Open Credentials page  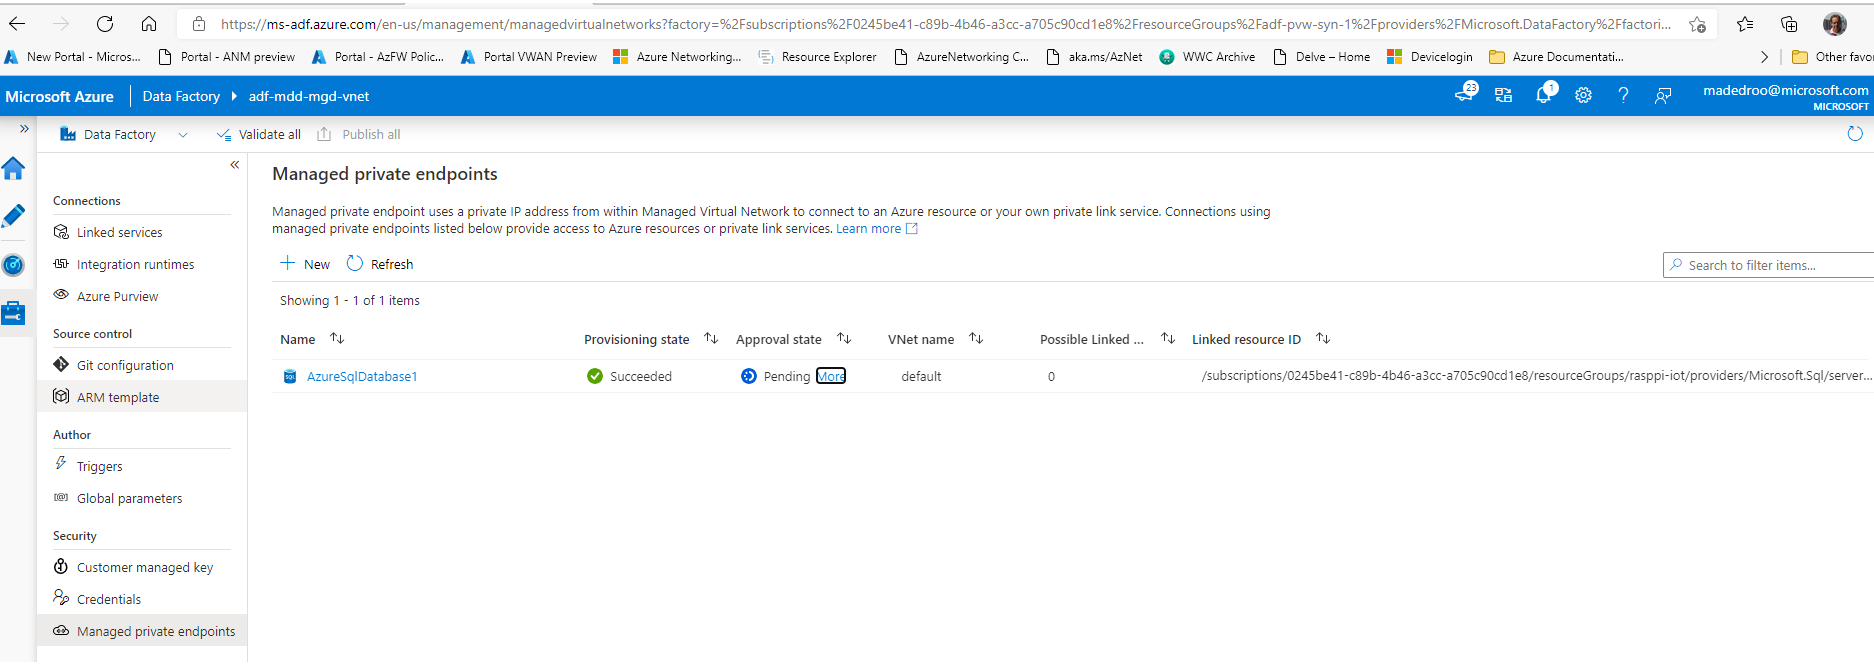pyautogui.click(x=108, y=600)
